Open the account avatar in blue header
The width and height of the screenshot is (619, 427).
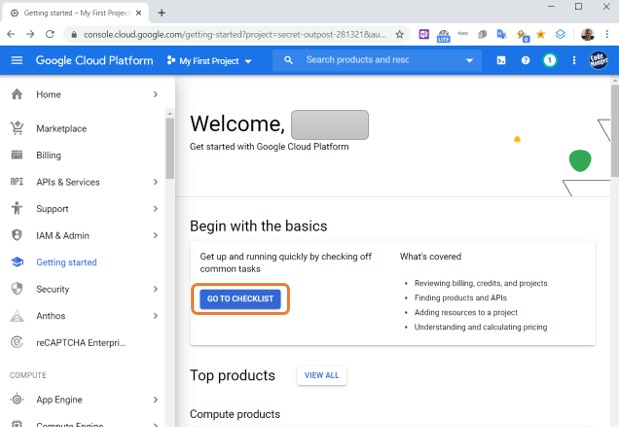[x=598, y=60]
